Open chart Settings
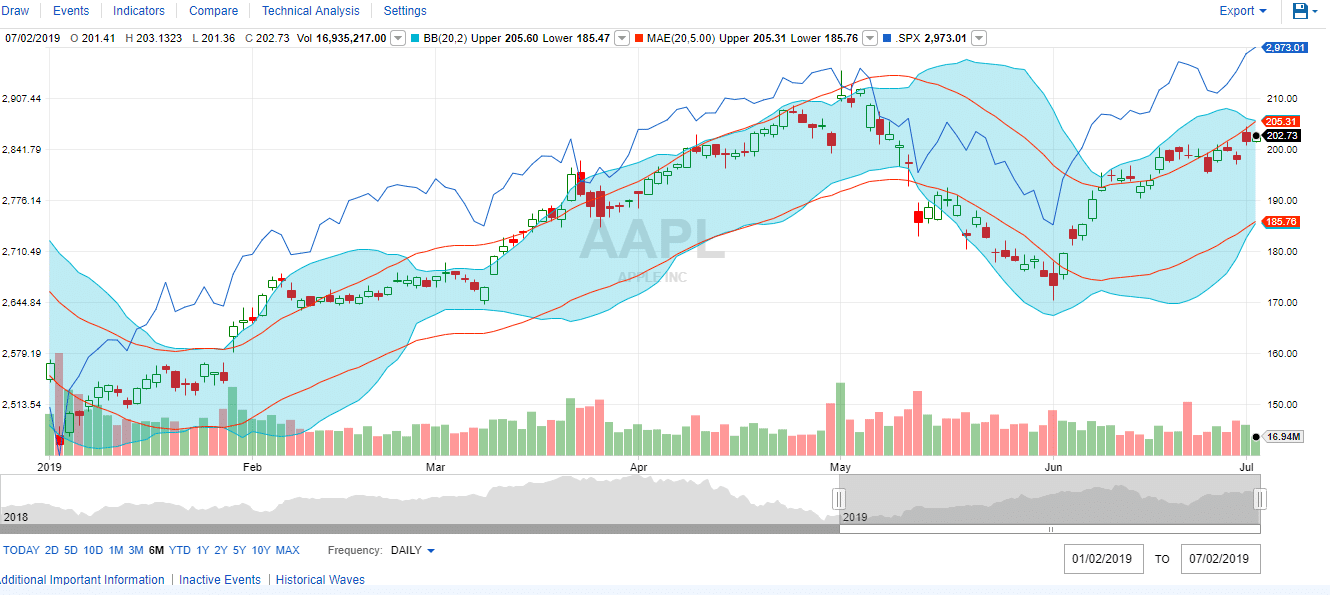Screen dimensions: 1330x595 pos(405,11)
